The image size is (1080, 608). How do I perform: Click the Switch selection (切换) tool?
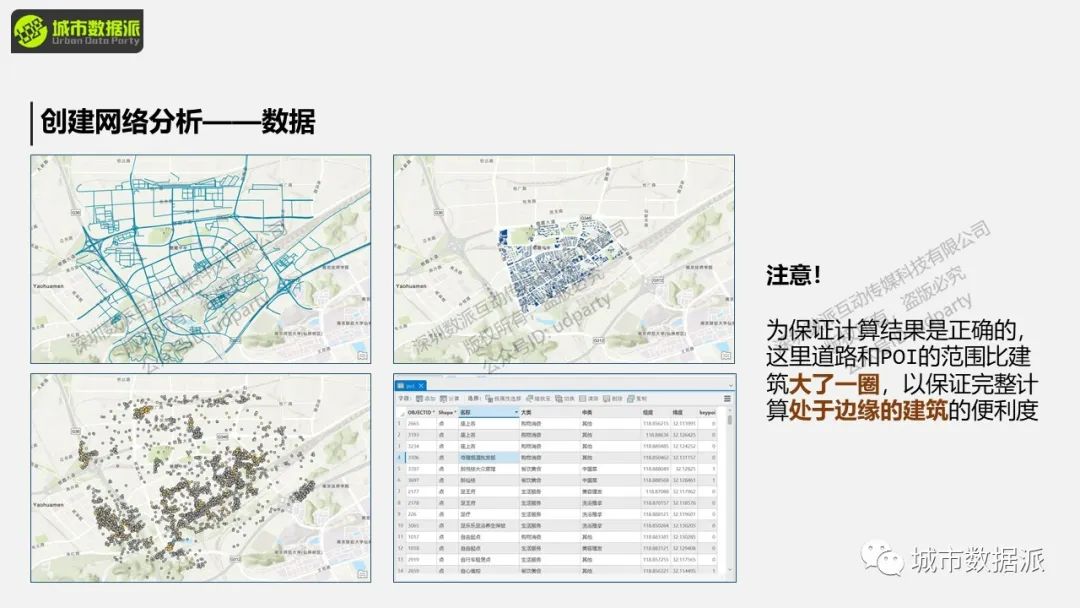[565, 399]
